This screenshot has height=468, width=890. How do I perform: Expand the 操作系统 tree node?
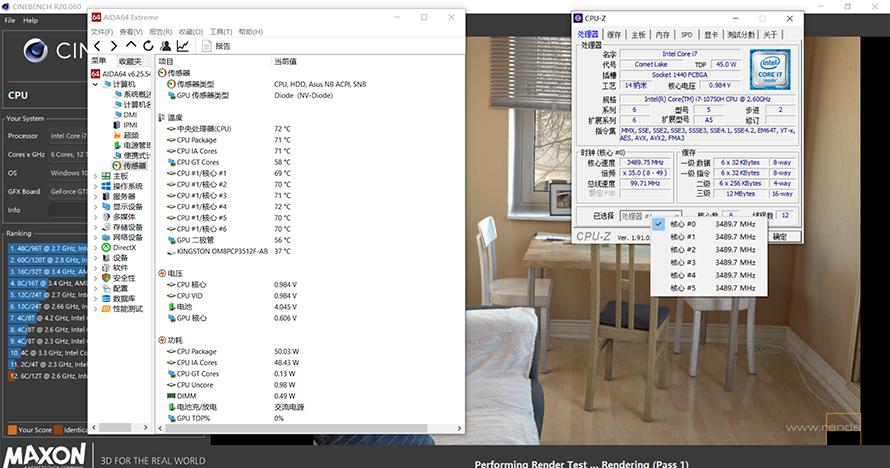click(x=95, y=186)
